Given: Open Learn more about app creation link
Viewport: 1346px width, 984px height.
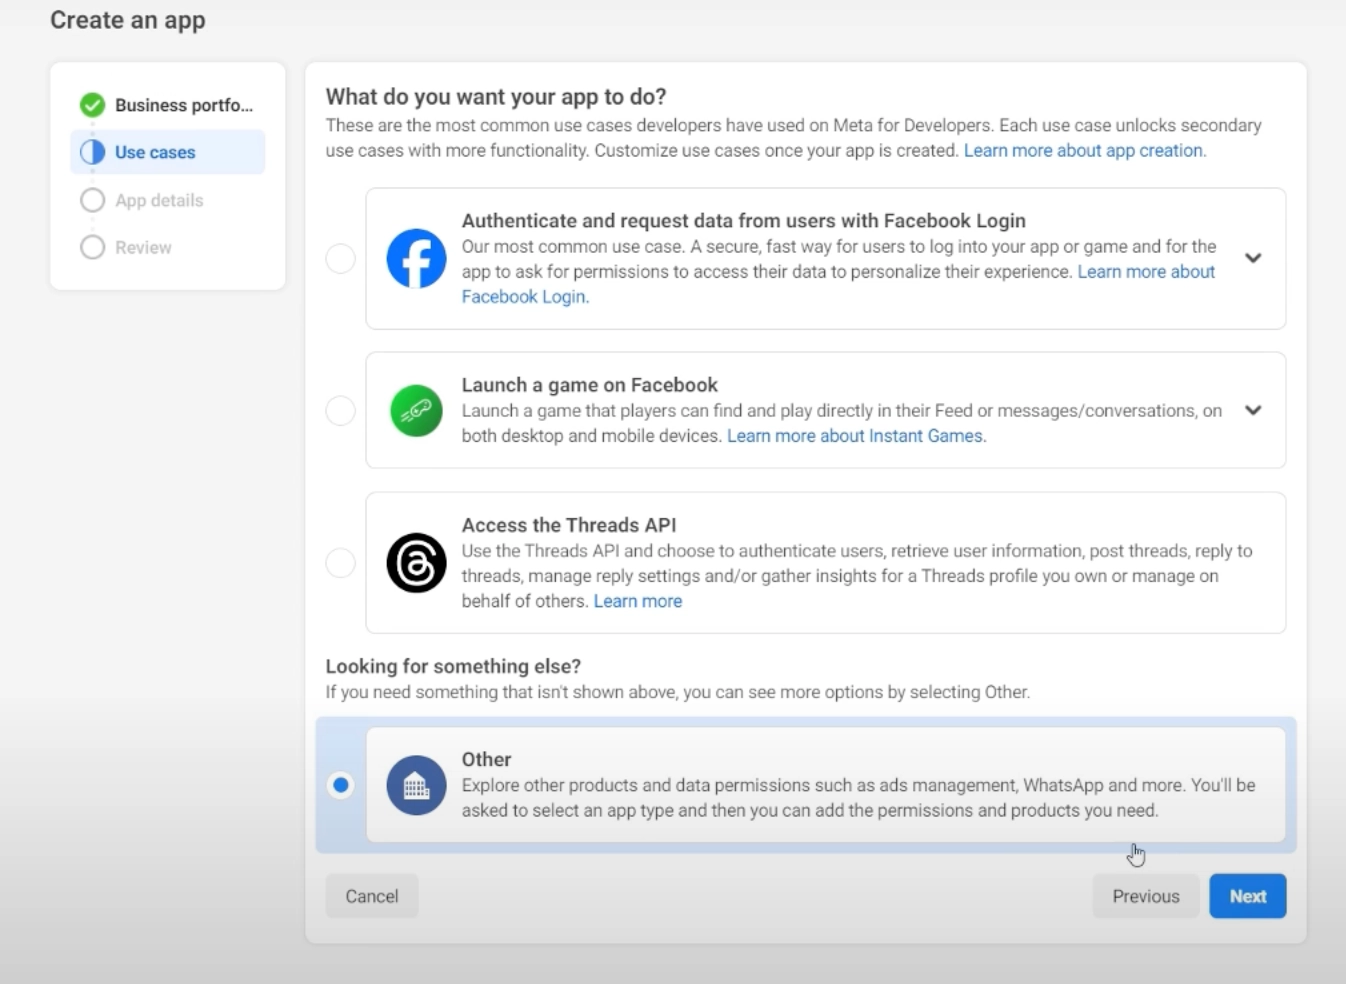Looking at the screenshot, I should pos(1085,150).
